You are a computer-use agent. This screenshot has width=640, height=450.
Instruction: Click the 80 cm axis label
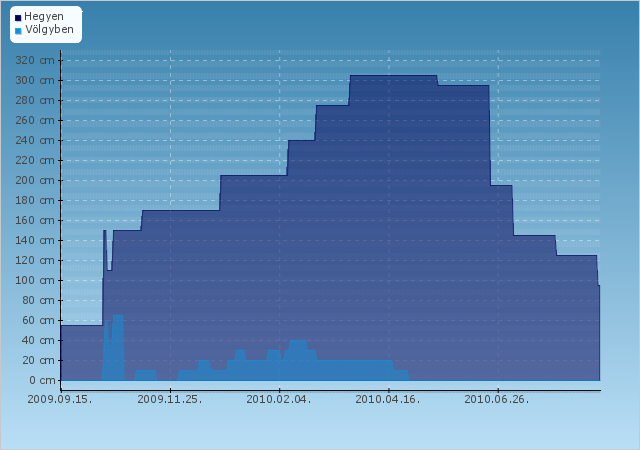click(x=38, y=301)
